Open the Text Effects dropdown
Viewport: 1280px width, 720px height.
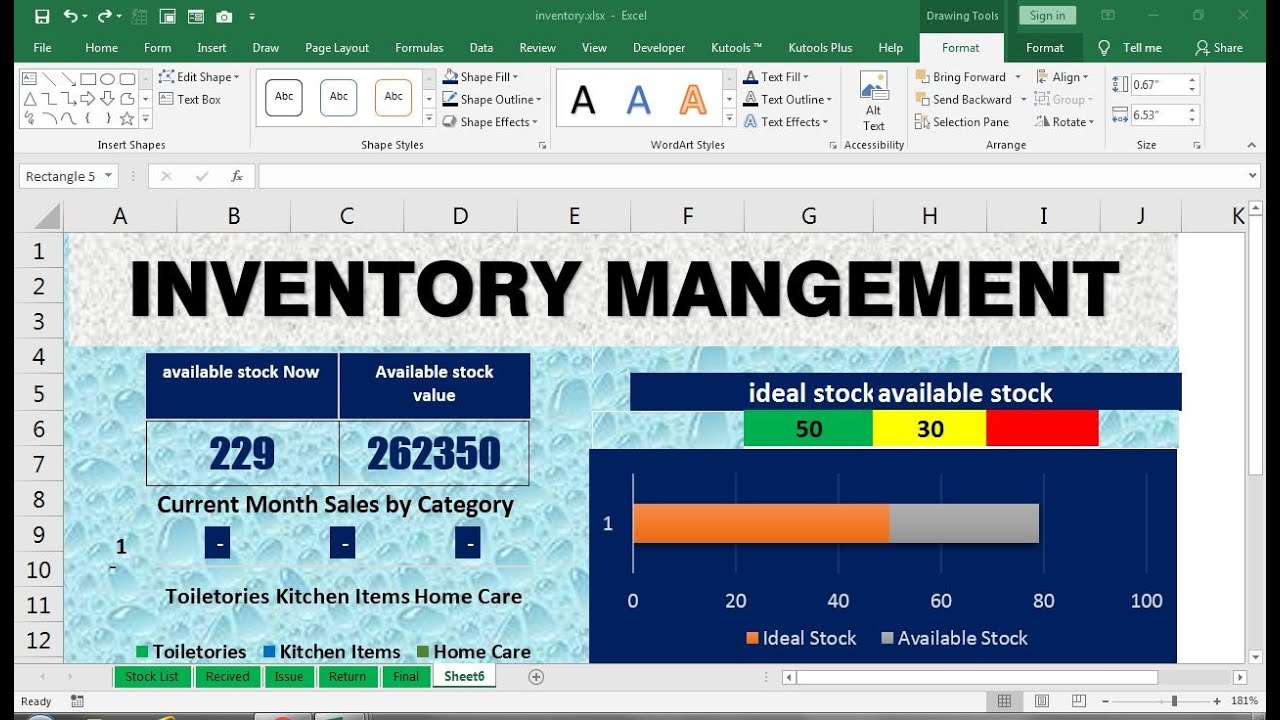click(x=786, y=122)
